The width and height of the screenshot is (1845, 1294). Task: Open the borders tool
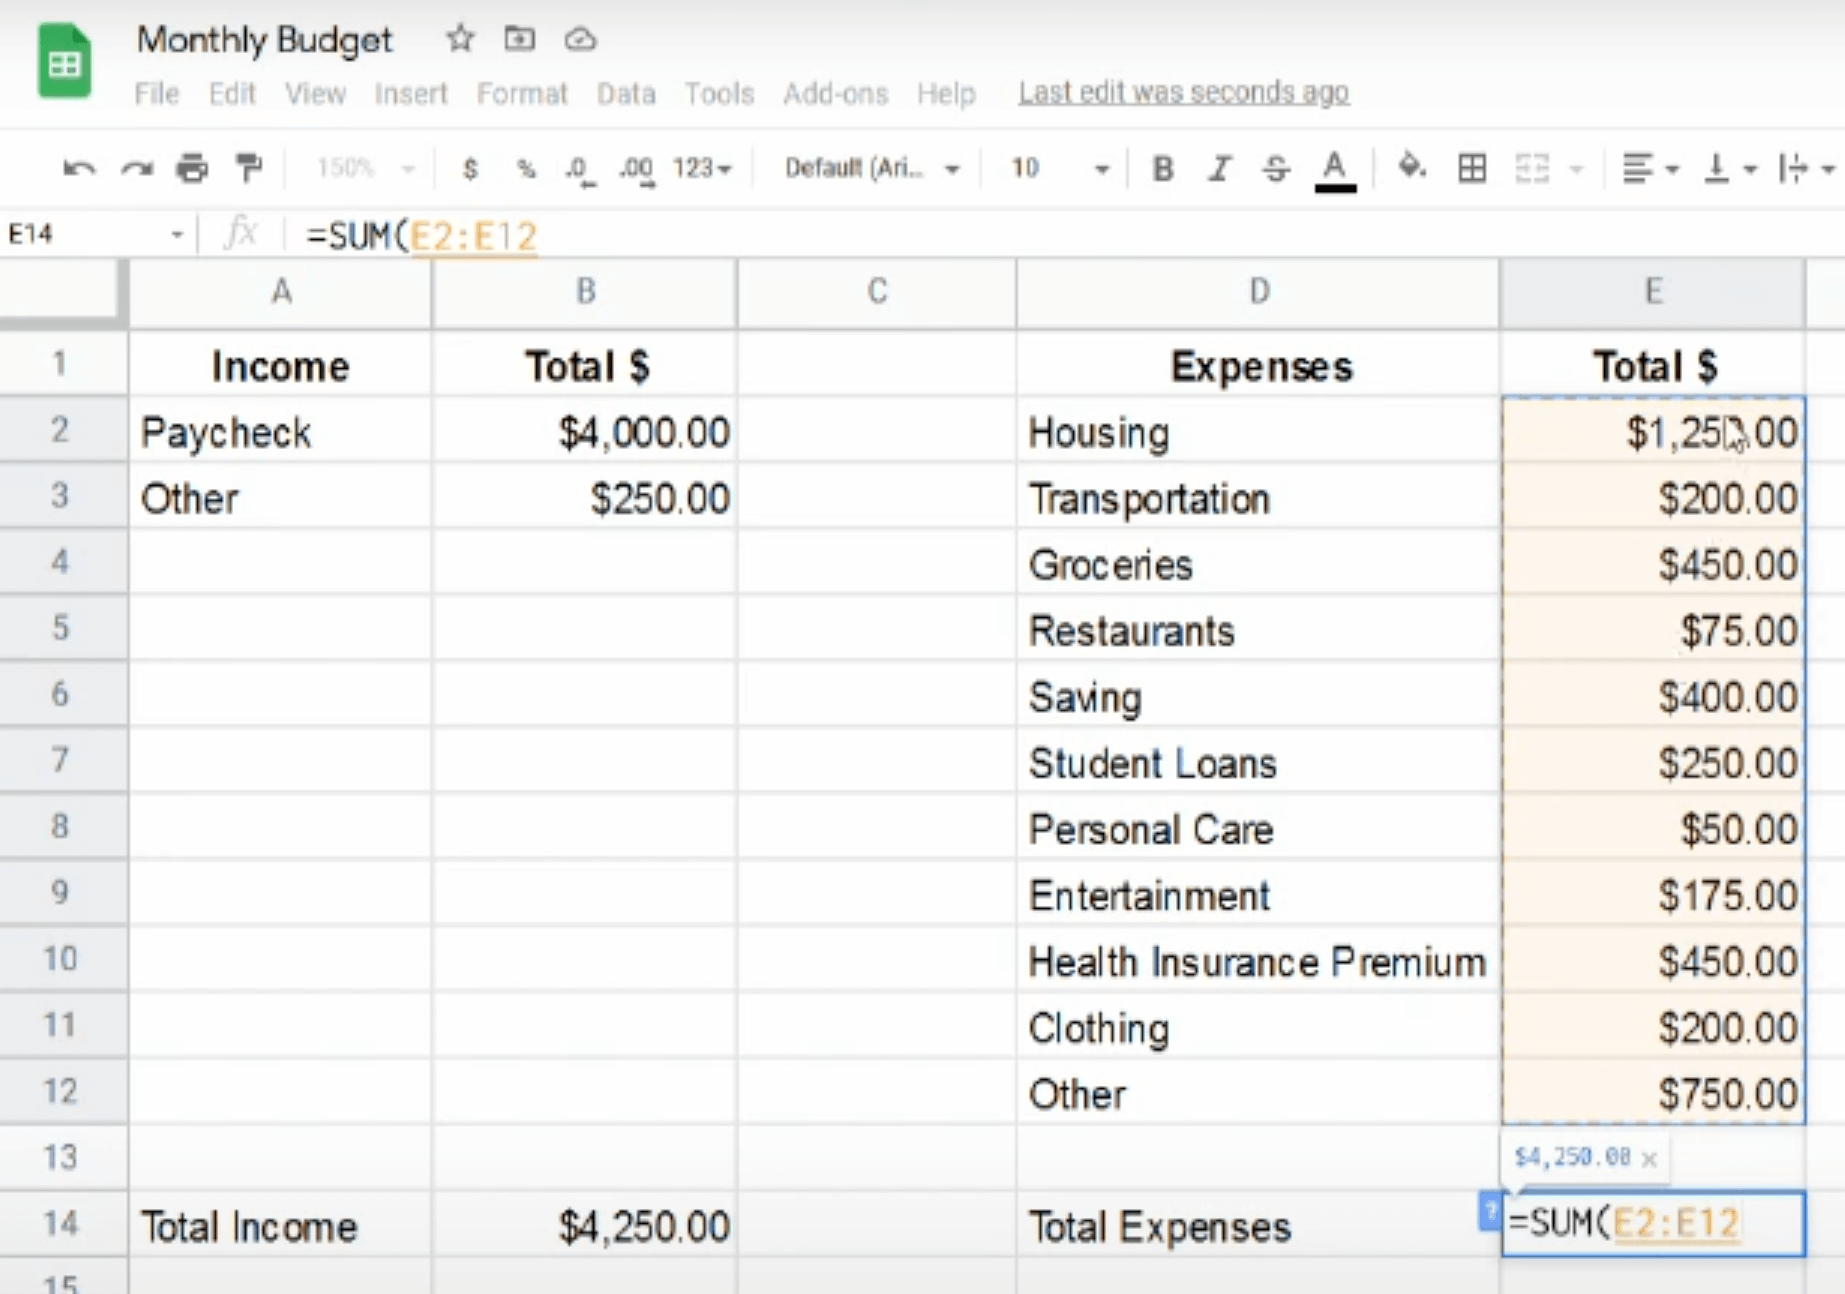click(x=1472, y=168)
